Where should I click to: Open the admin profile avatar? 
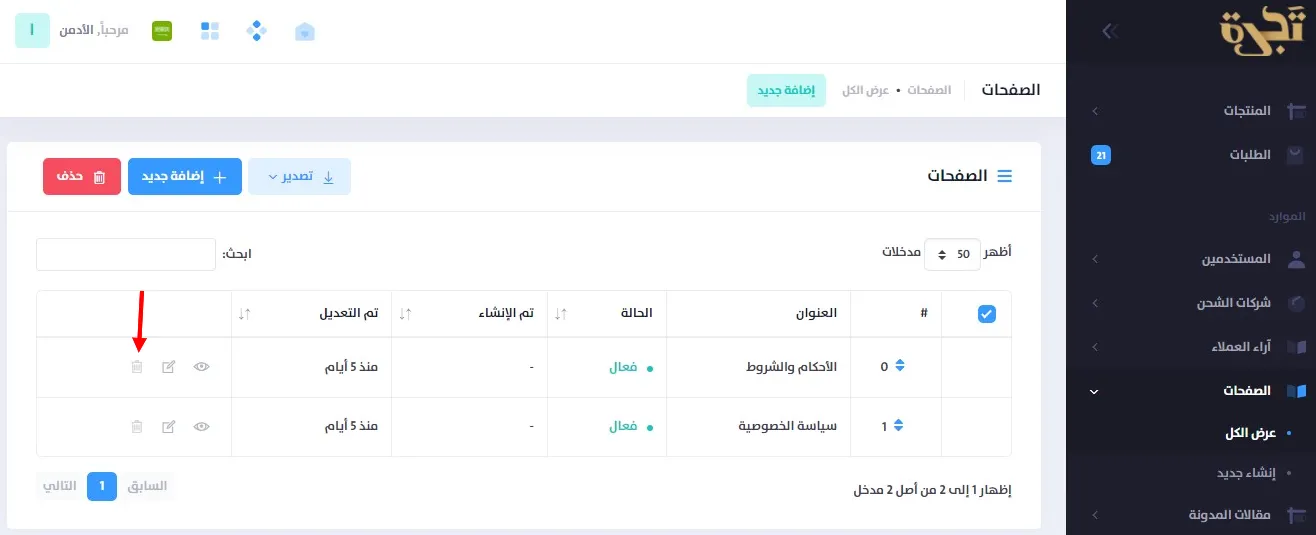32,31
